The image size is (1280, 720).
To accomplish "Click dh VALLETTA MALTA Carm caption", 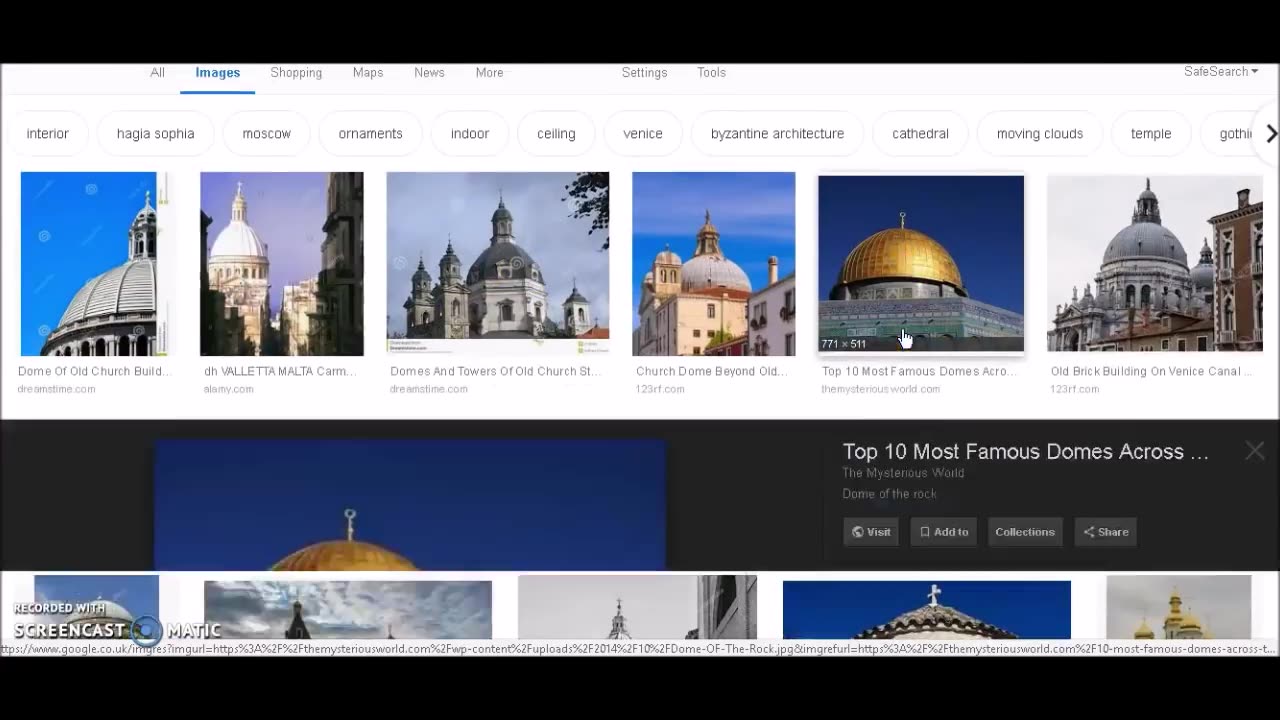I will point(280,371).
